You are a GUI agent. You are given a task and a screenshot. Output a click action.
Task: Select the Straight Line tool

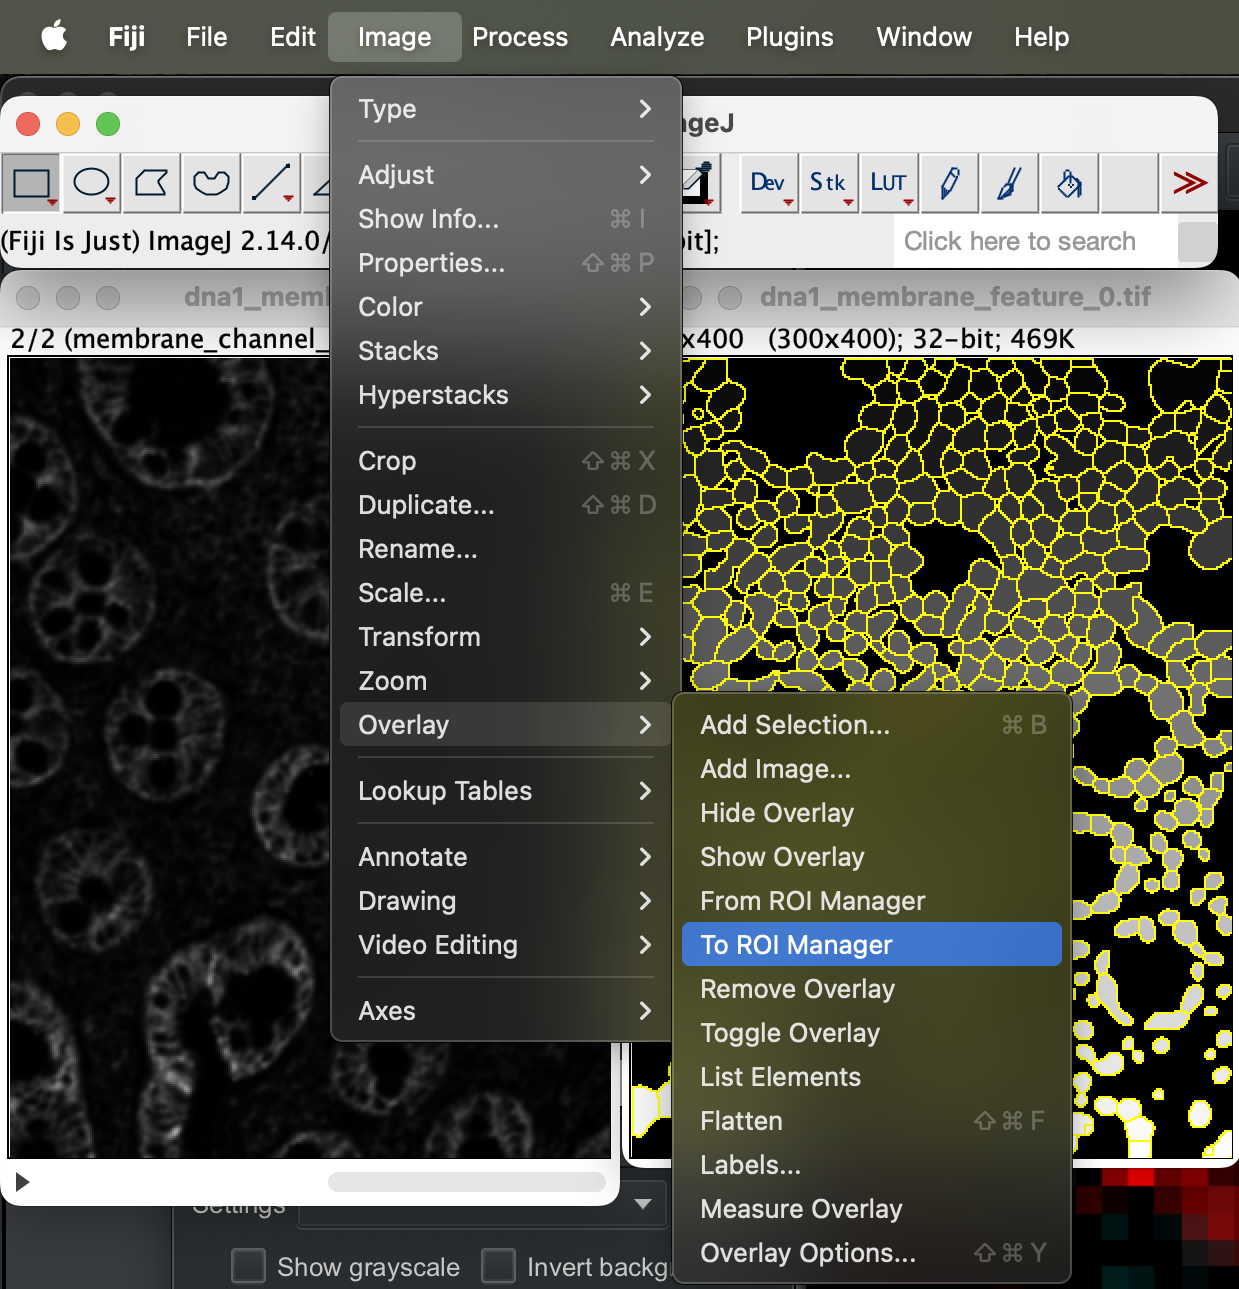[271, 183]
